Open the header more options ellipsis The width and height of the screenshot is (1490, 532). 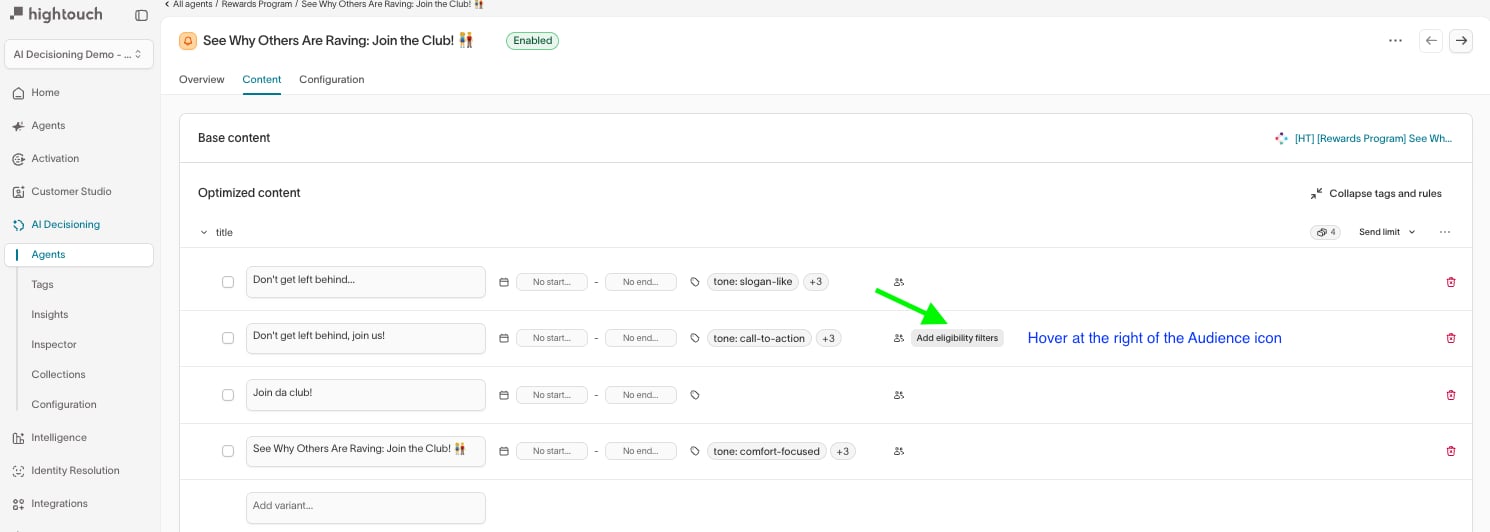[1395, 41]
